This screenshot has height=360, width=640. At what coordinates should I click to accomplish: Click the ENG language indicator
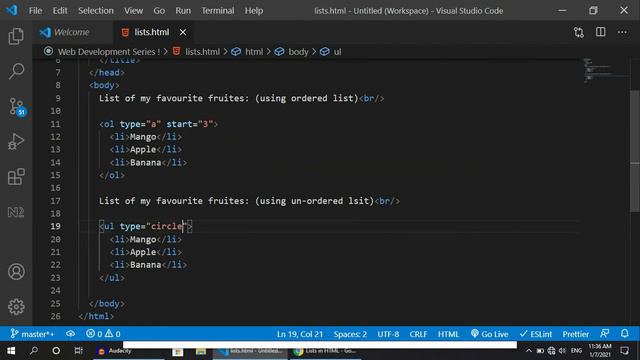point(576,351)
